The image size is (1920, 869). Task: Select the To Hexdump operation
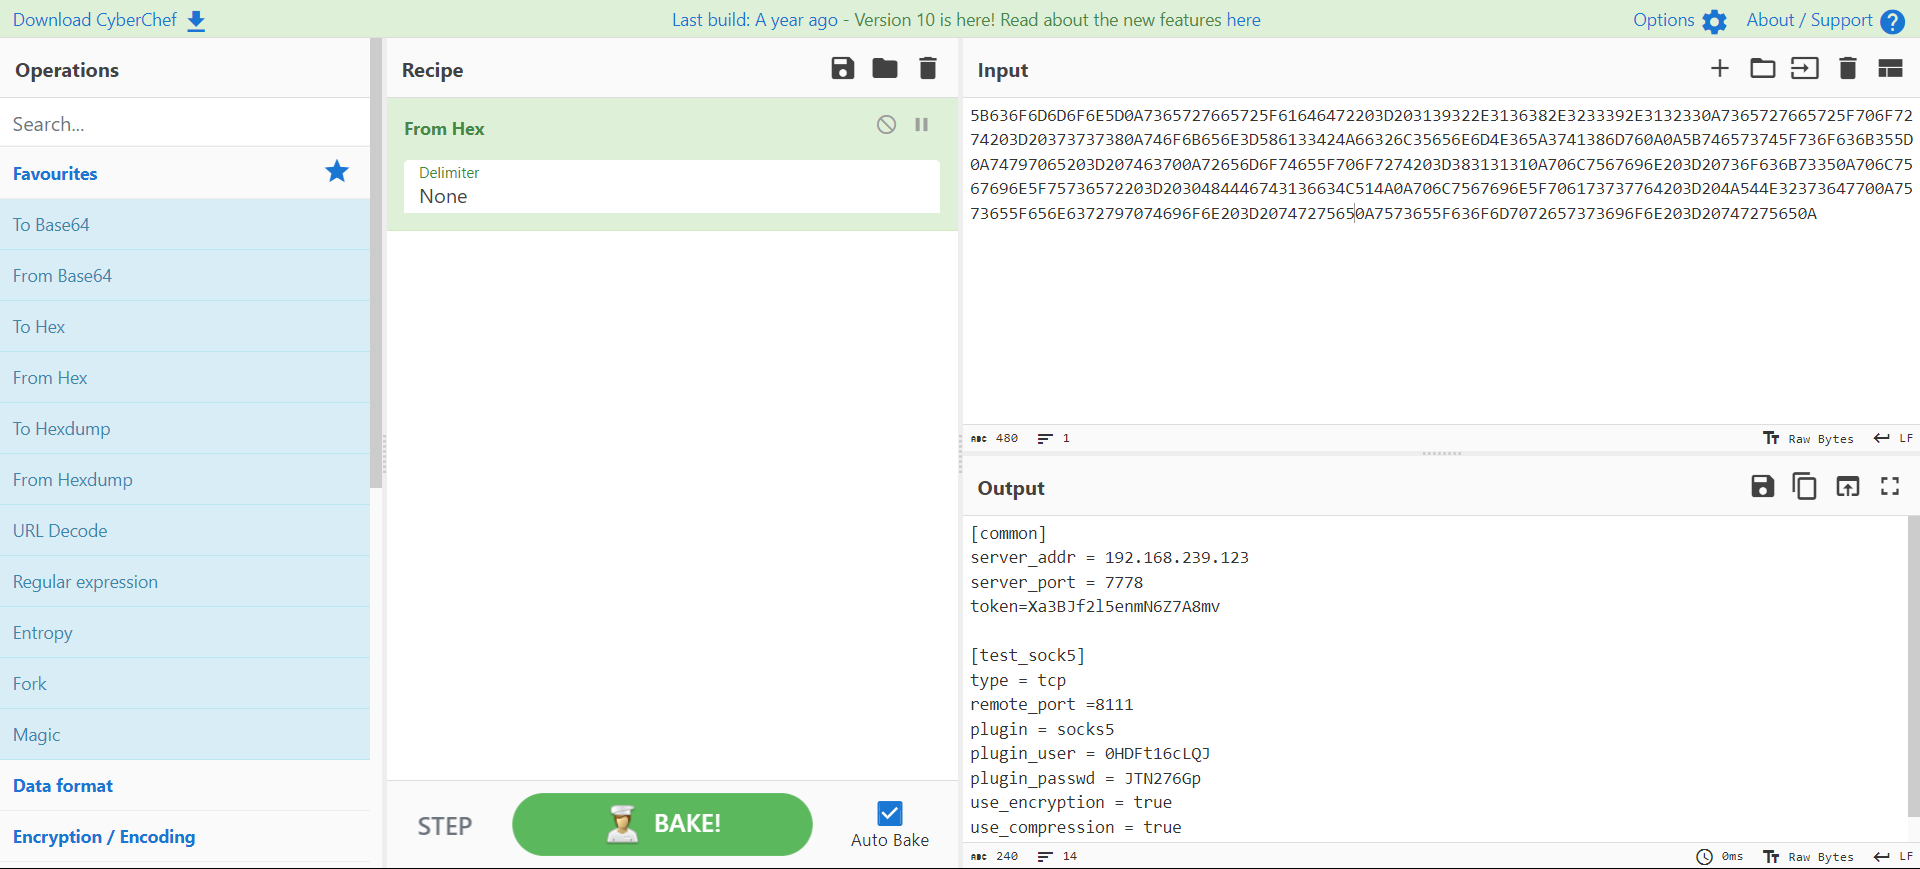tap(185, 429)
